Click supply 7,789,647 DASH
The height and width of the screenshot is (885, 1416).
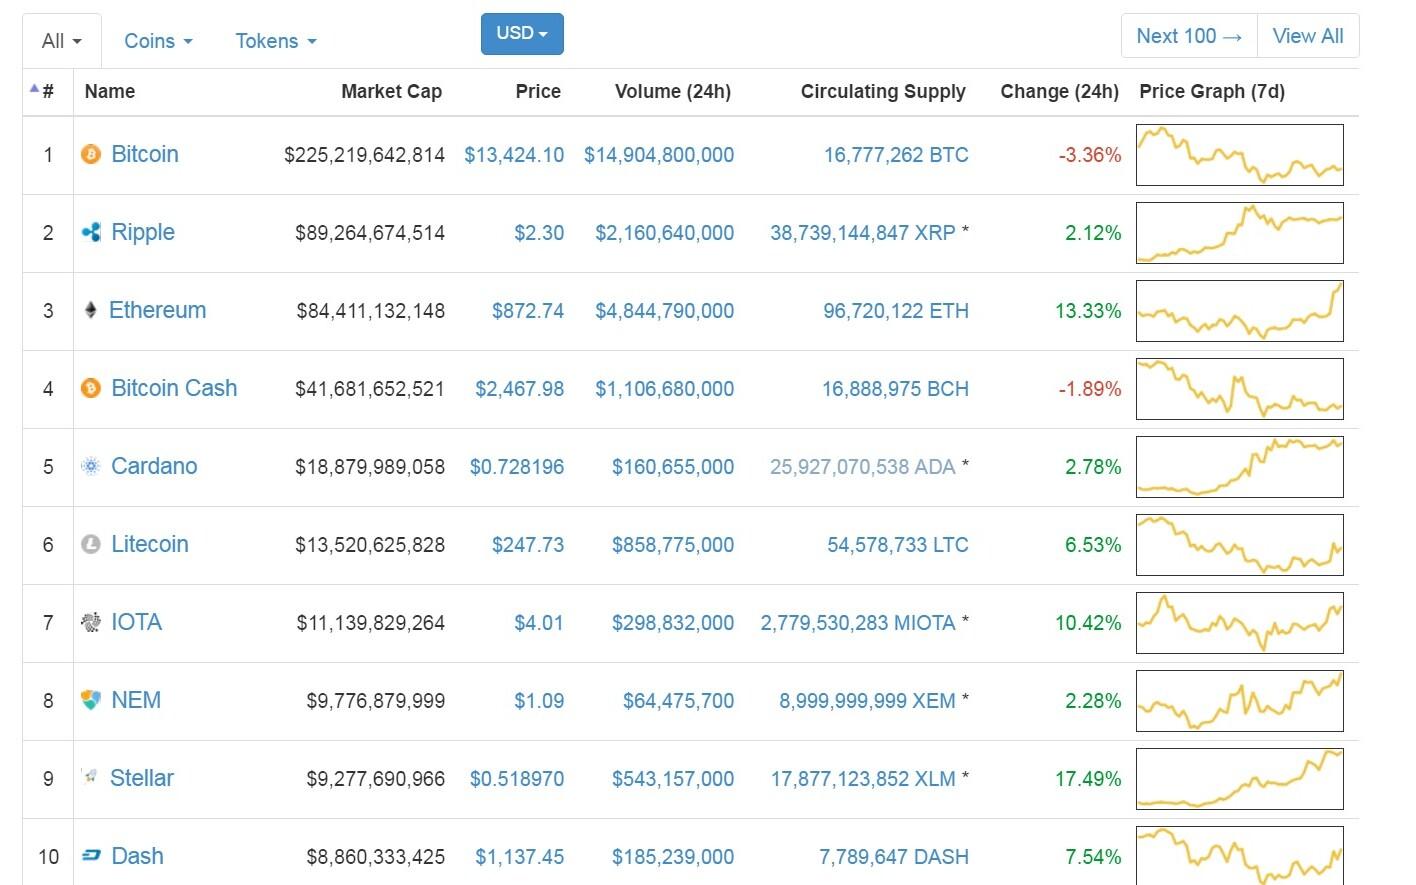(894, 857)
